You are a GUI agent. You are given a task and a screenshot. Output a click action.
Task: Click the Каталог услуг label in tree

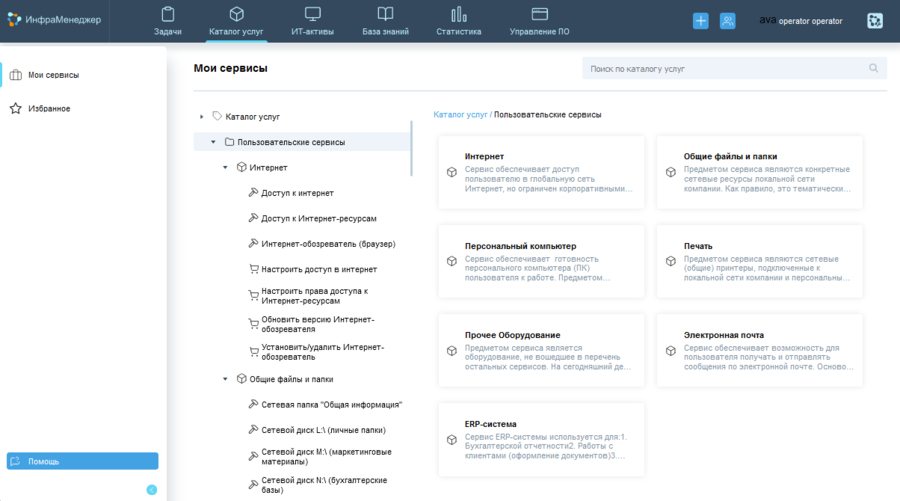(253, 116)
